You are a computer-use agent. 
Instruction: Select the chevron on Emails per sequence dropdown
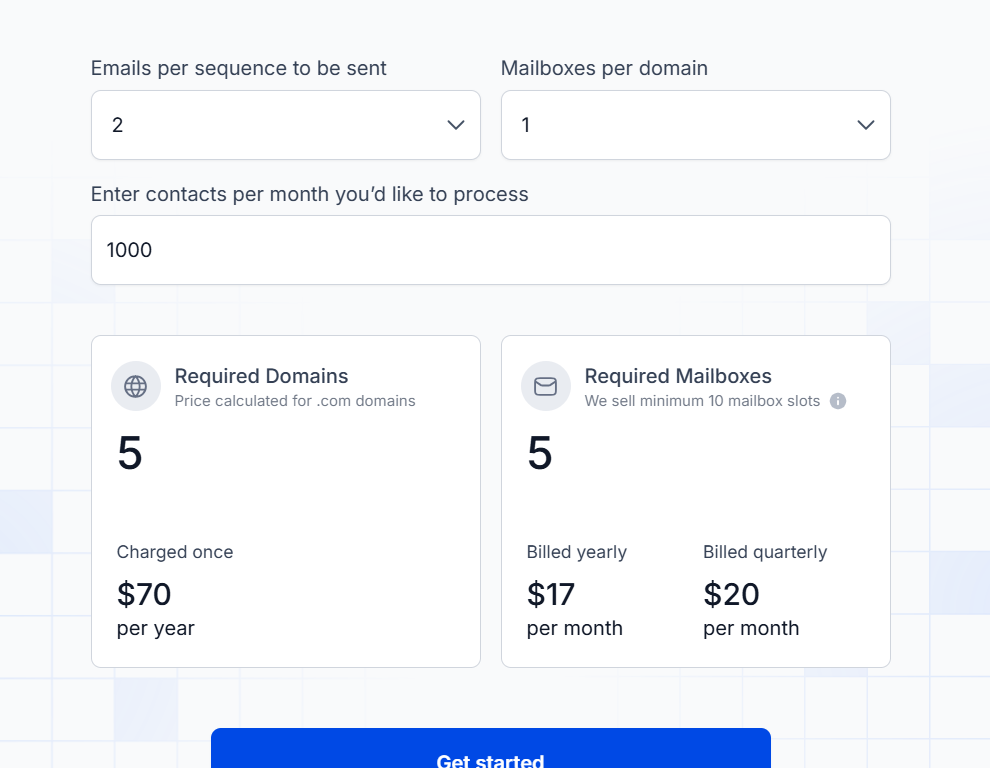(455, 125)
